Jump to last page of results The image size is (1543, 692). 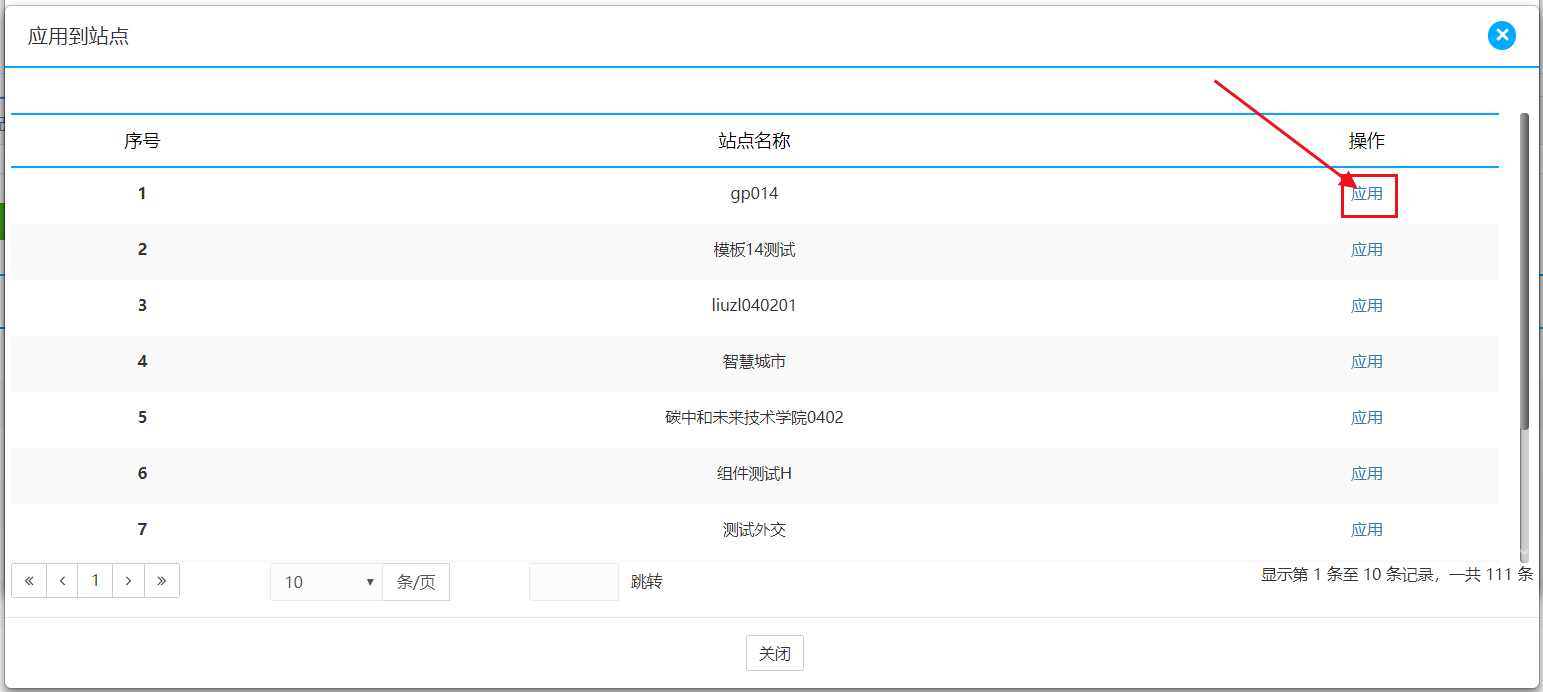coord(162,581)
